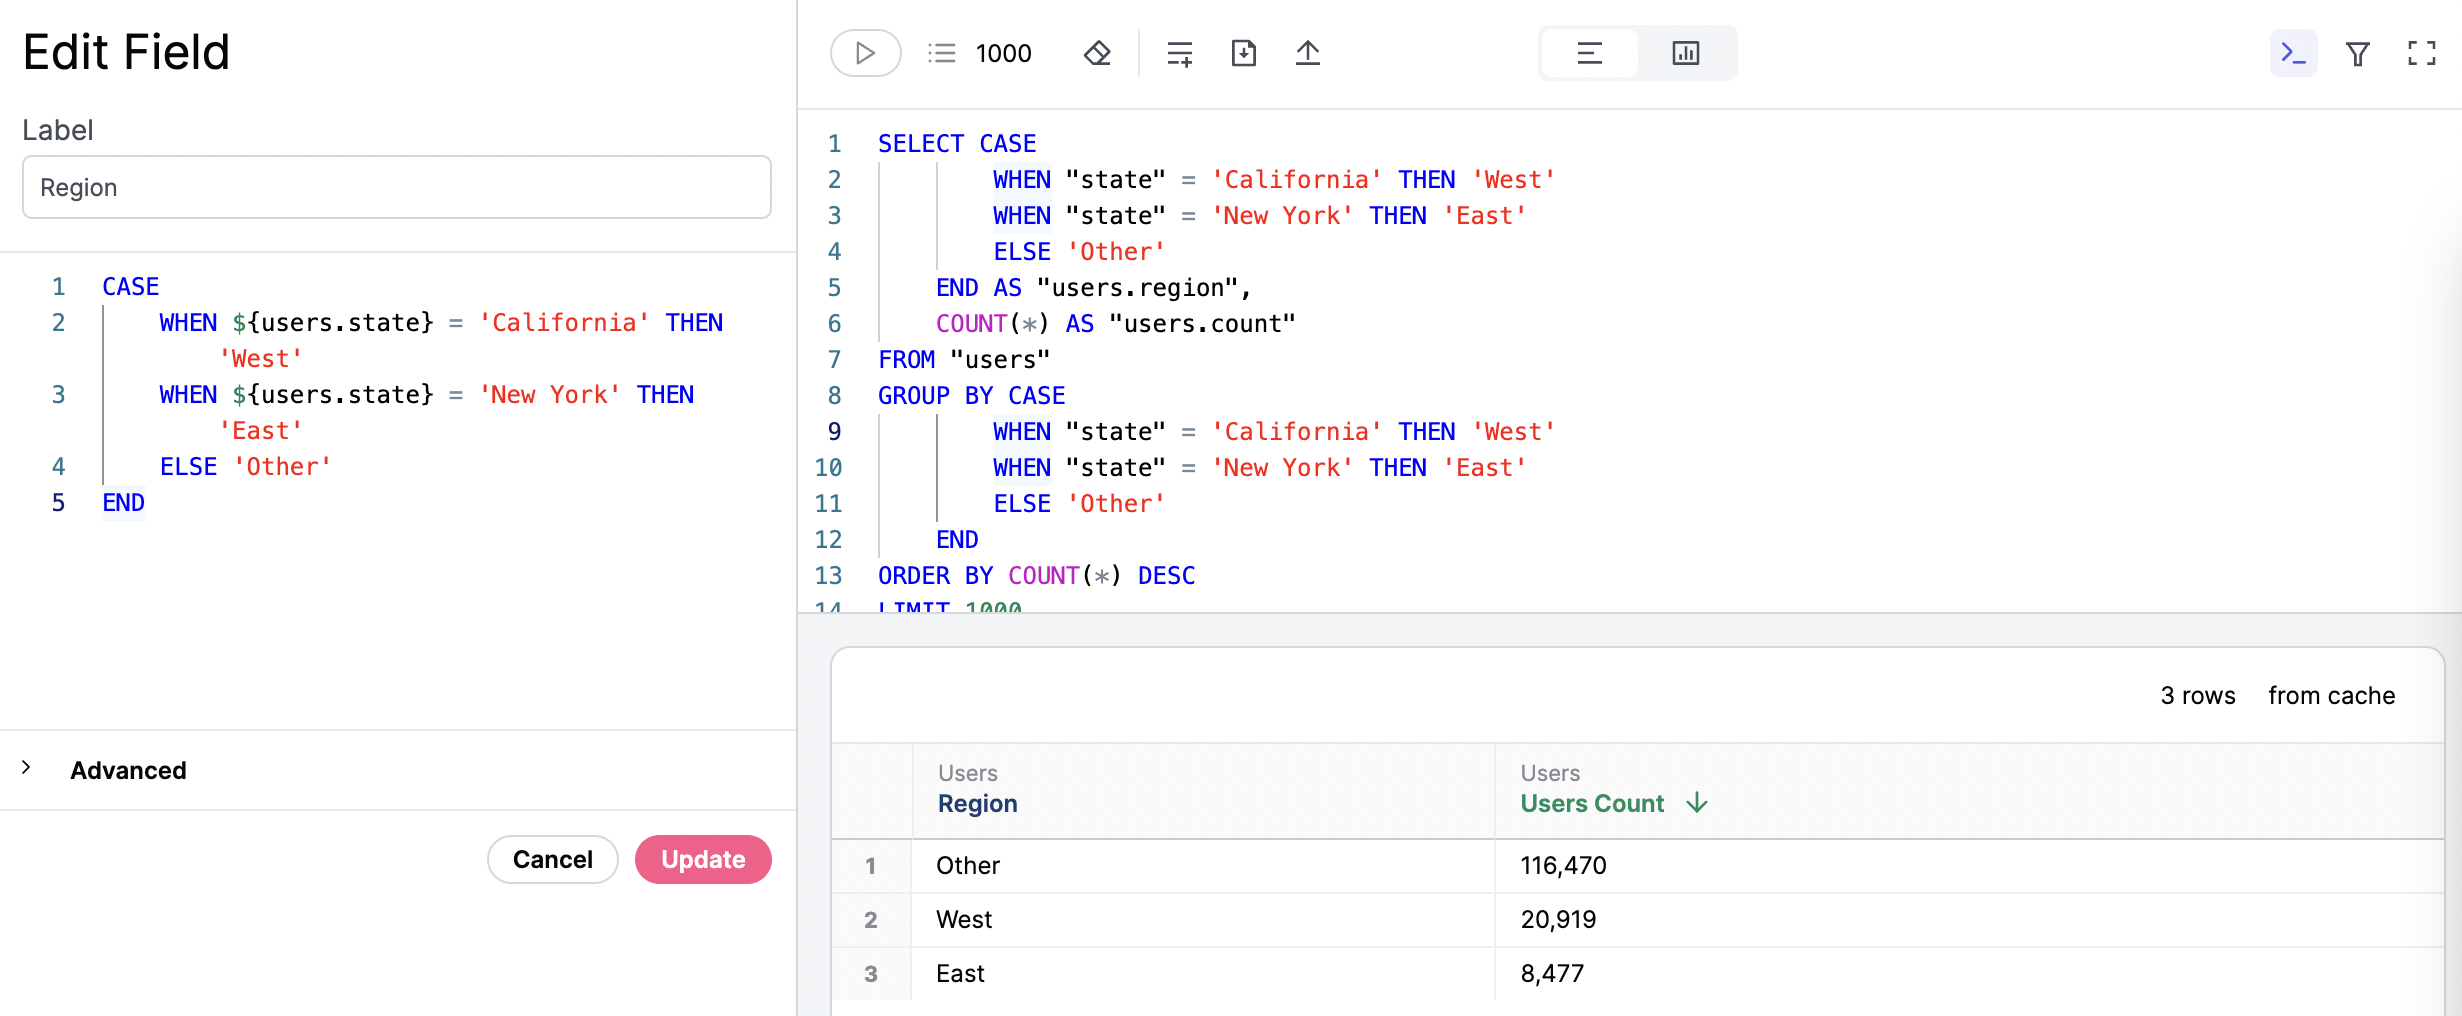Image resolution: width=2462 pixels, height=1016 pixels.
Task: Open the 1000 row limit selector
Action: [1003, 53]
